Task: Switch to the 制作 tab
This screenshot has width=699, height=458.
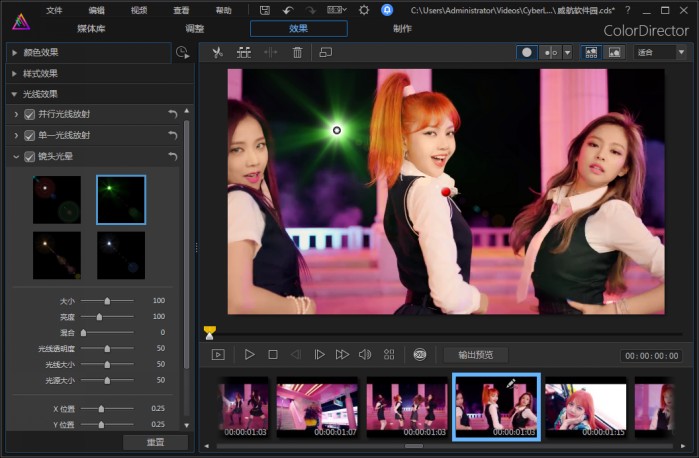Action: pyautogui.click(x=402, y=29)
